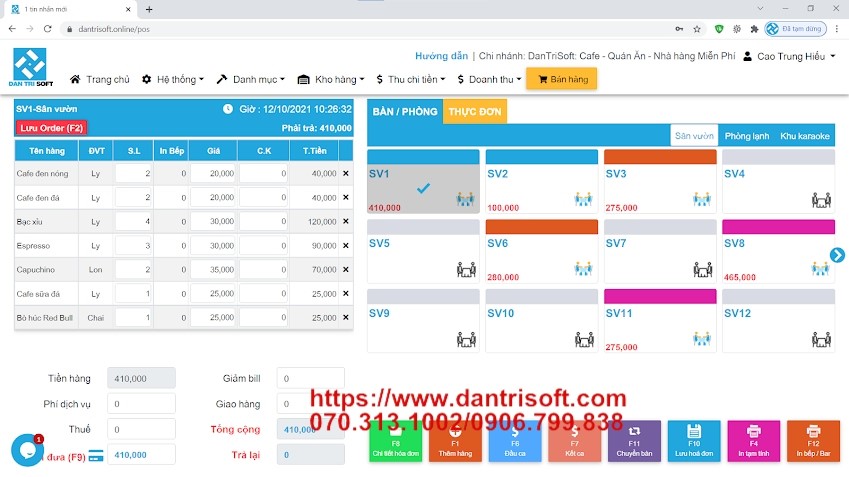Switch to the THỰC ĐƠN tab
The image size is (849, 477).
pyautogui.click(x=475, y=112)
